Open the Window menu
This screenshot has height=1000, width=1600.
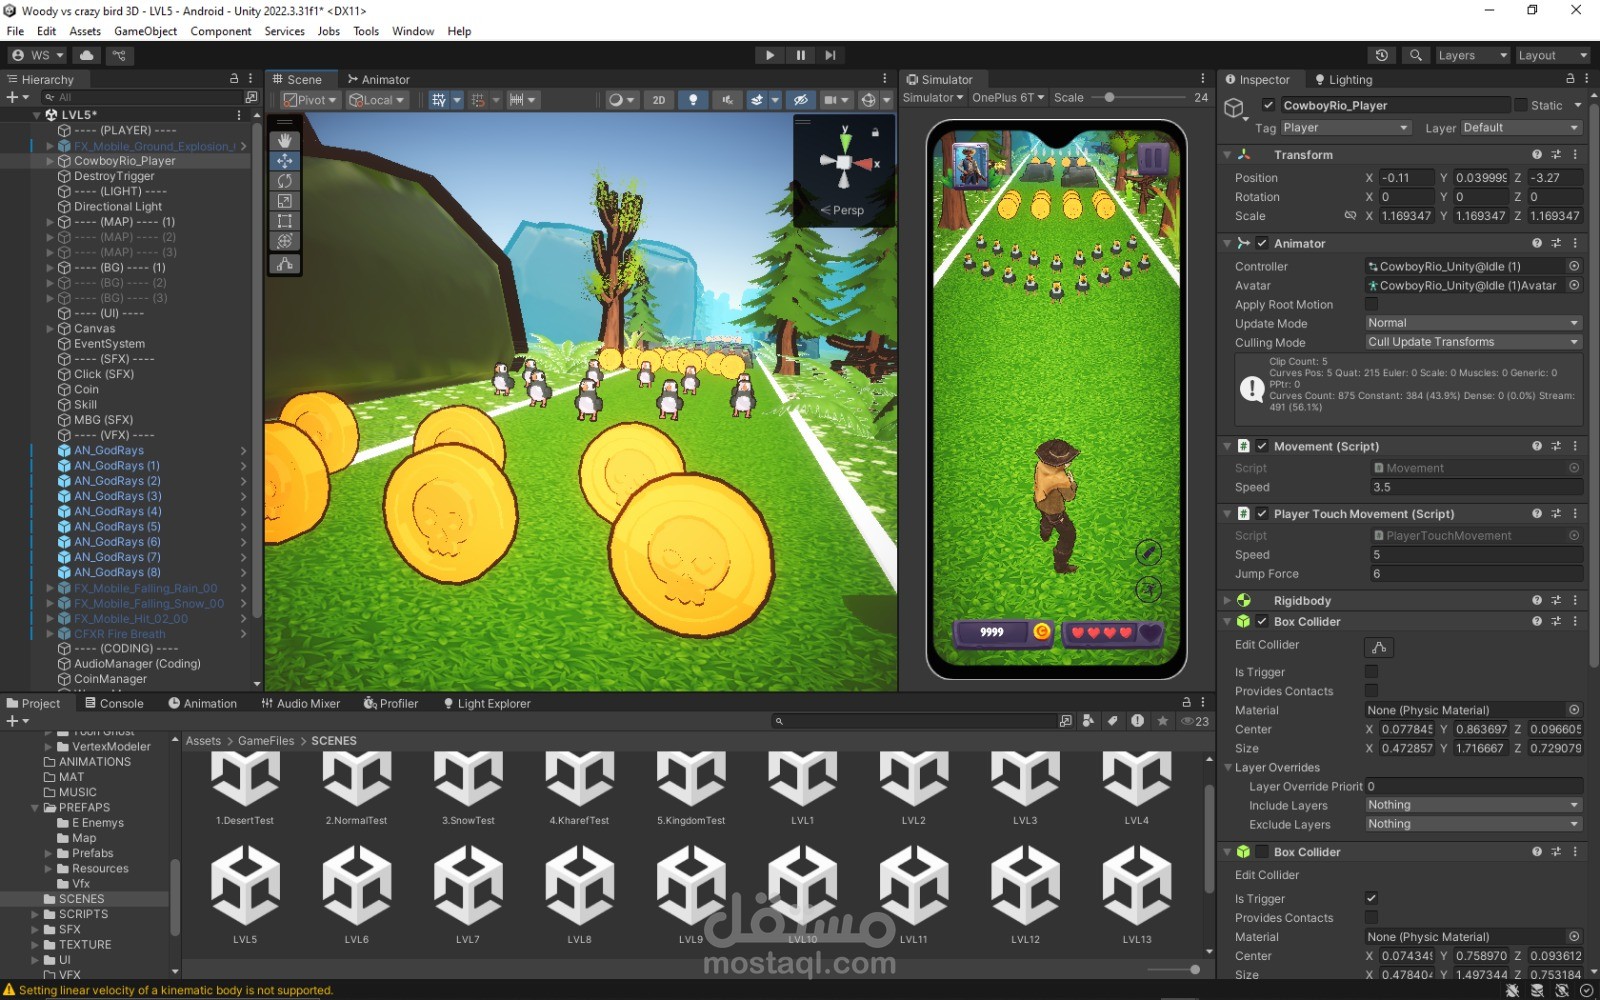click(413, 31)
